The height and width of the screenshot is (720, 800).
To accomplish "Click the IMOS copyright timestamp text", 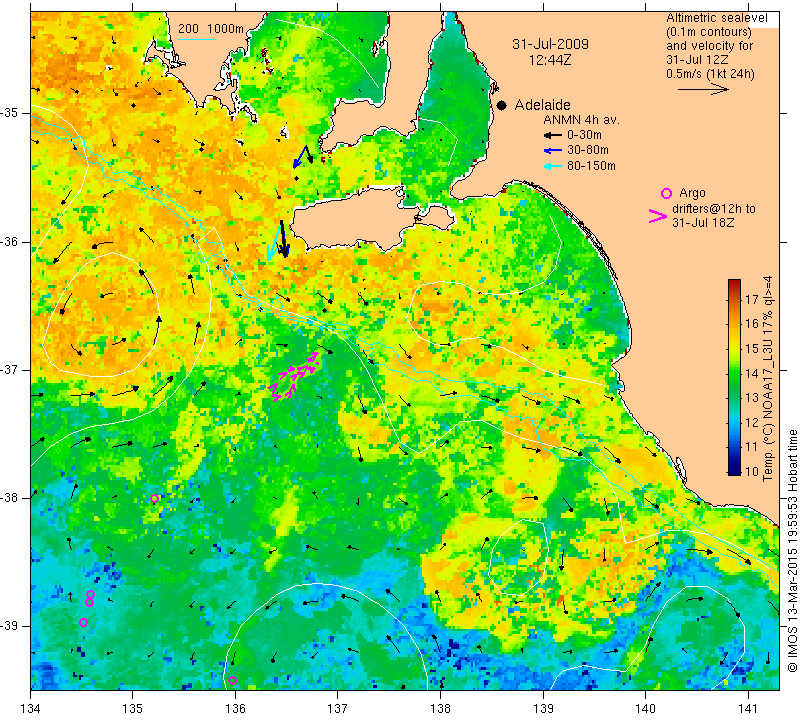I will click(x=792, y=550).
